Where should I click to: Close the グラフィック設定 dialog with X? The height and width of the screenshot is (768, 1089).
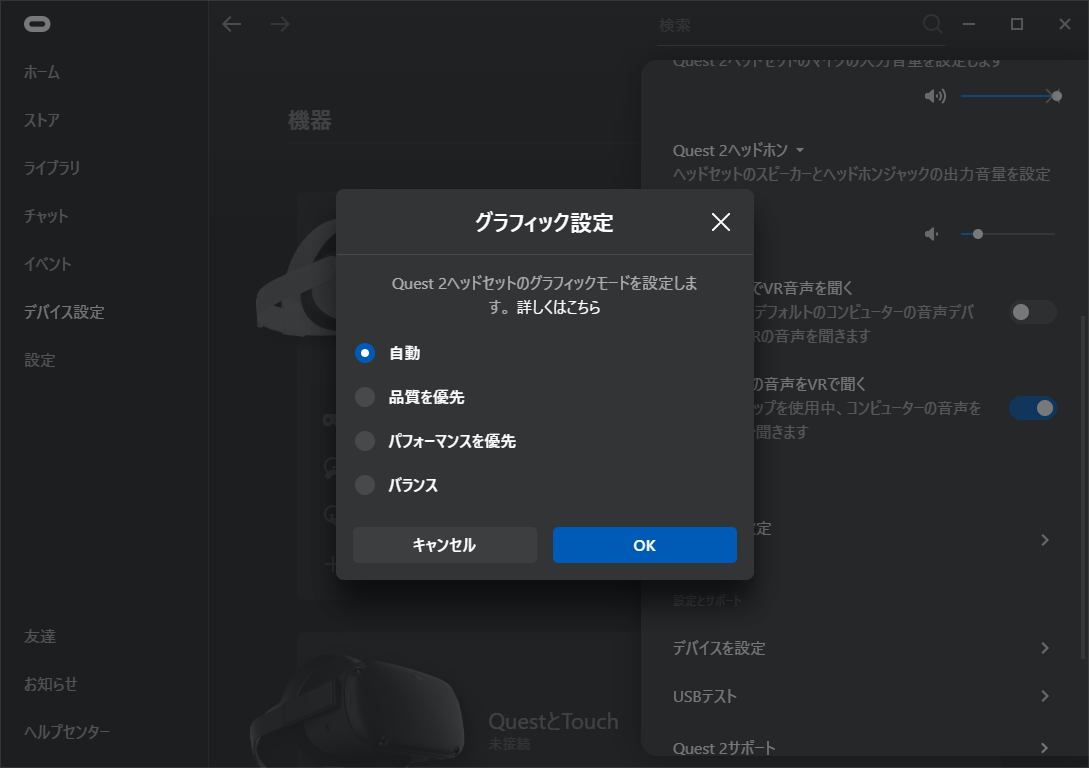point(721,222)
